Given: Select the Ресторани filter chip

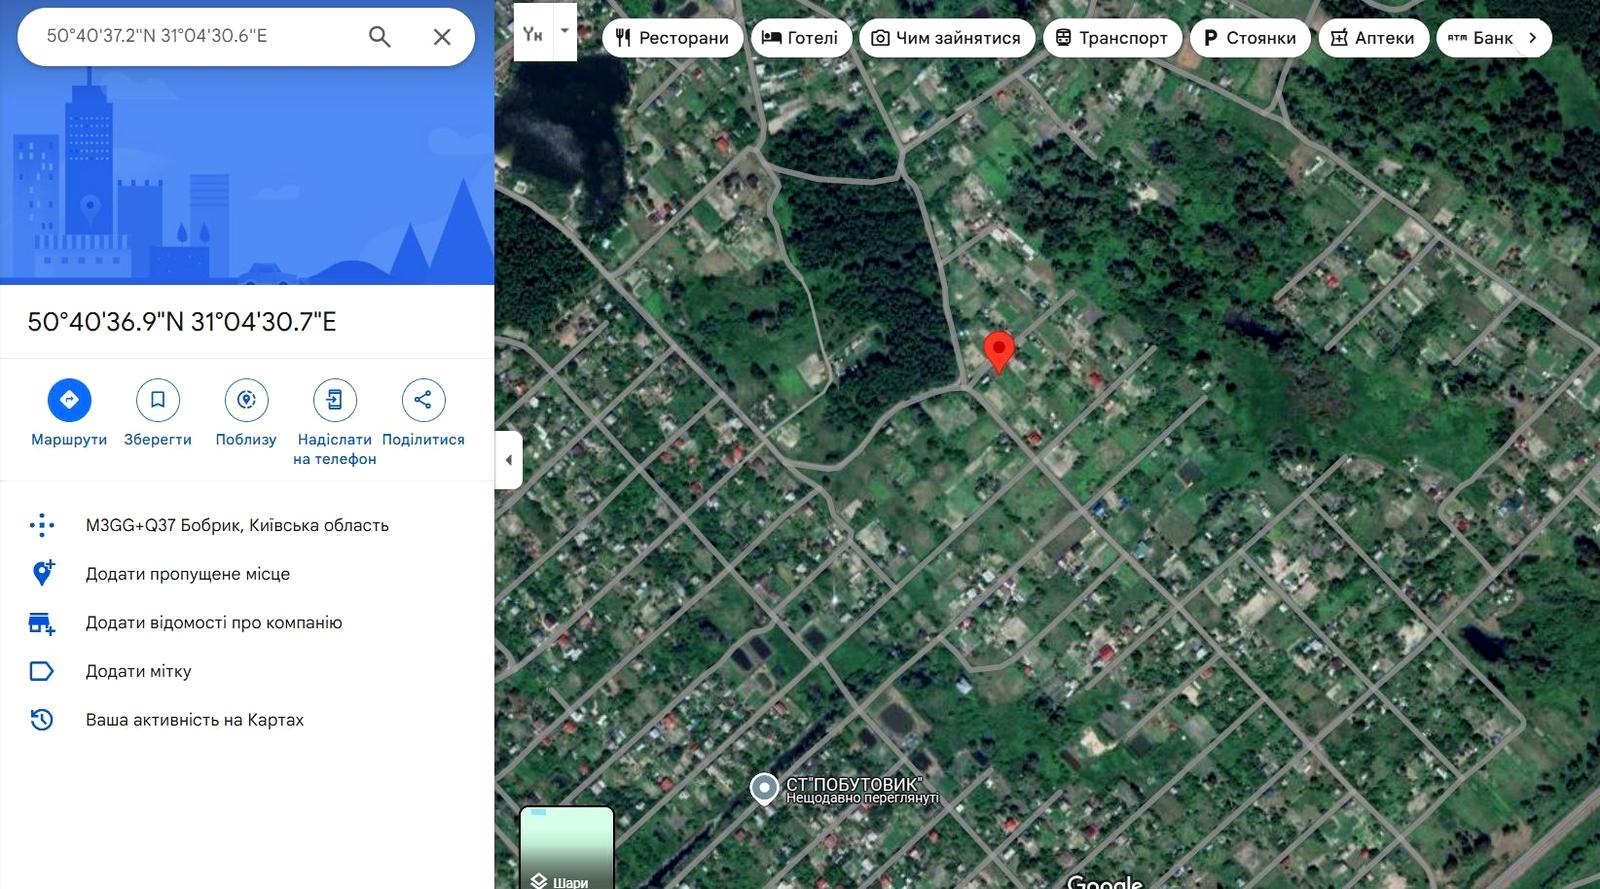Looking at the screenshot, I should 672,38.
